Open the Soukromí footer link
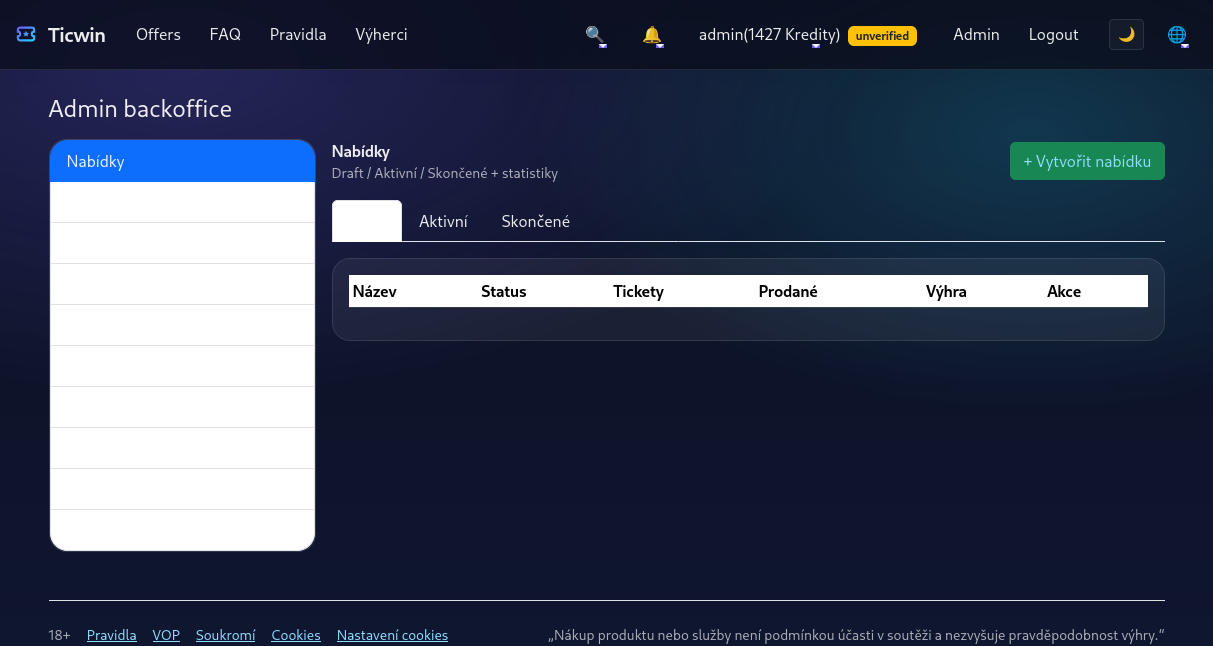 point(225,635)
